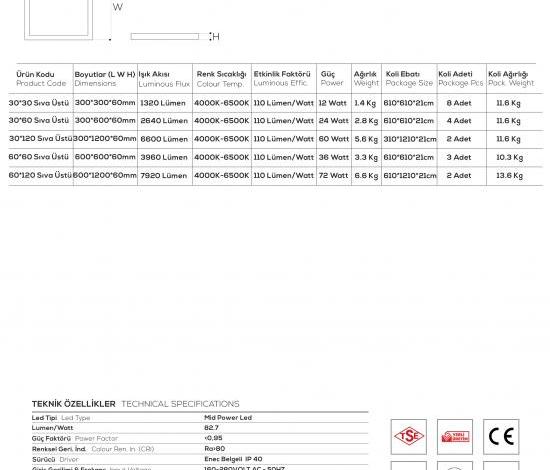Click the 310*1210*21cm package size cell
This screenshot has width=550, height=470.
click(x=410, y=139)
